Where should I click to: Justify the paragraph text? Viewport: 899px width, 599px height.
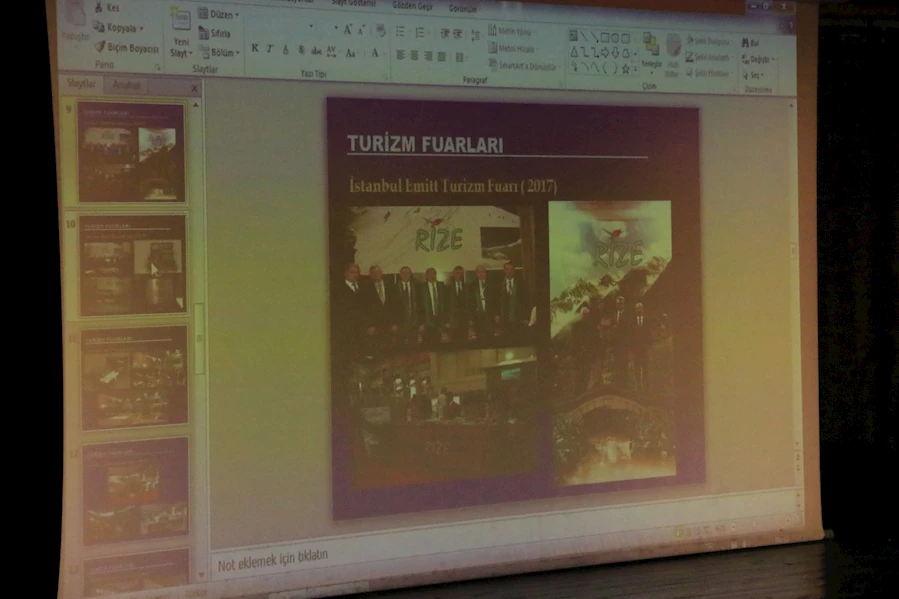click(442, 56)
